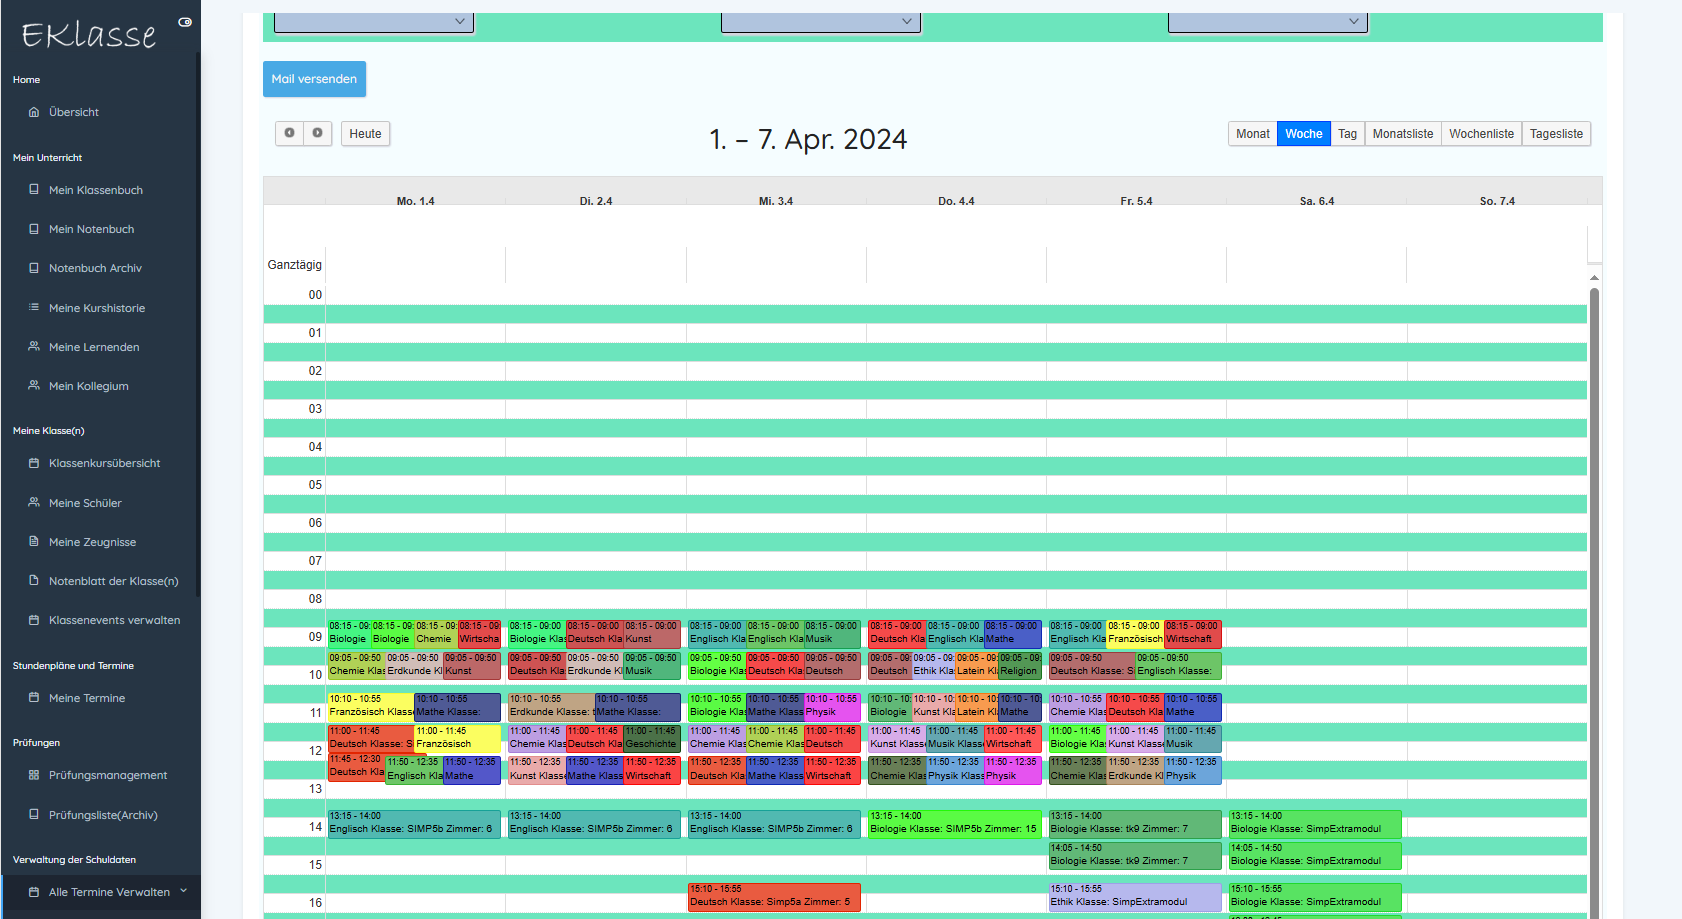This screenshot has width=1682, height=919.
Task: Open Wednesday 10:10 Physik event
Action: tap(832, 706)
